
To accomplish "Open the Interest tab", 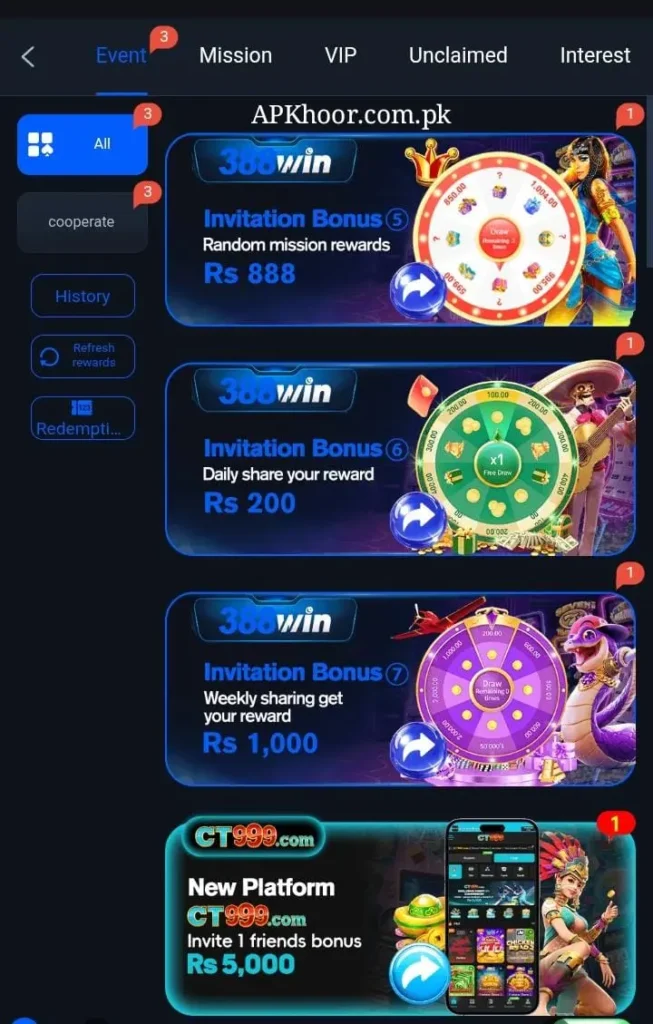I will click(595, 56).
